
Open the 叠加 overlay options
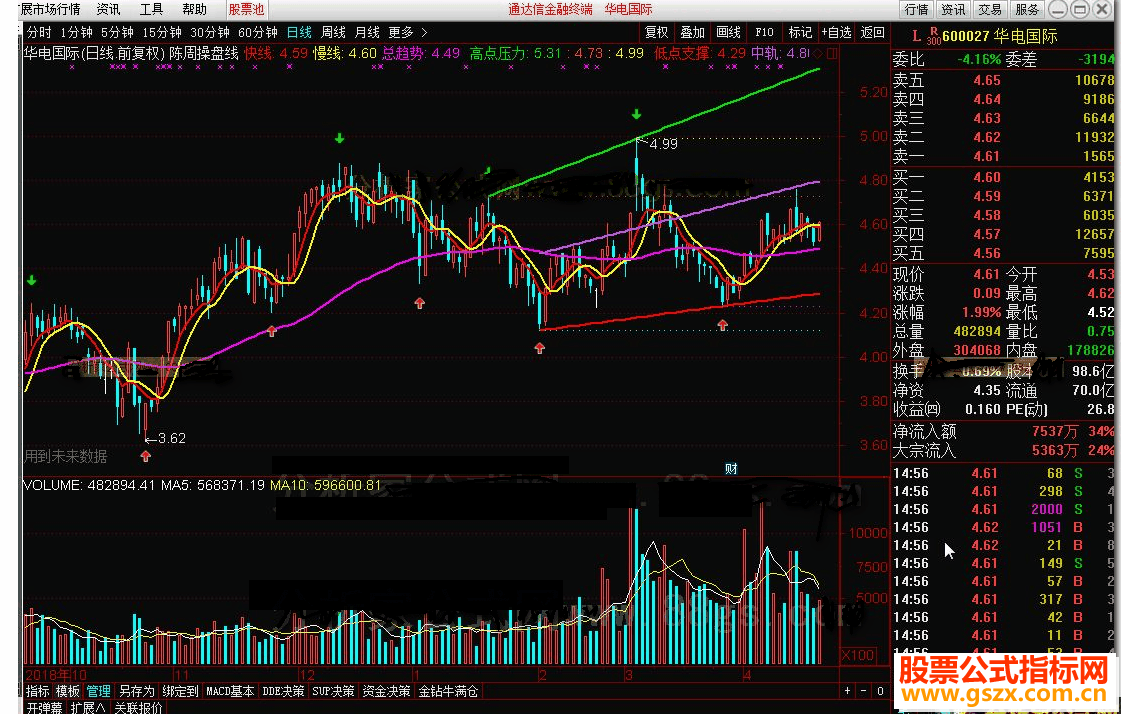[x=692, y=32]
